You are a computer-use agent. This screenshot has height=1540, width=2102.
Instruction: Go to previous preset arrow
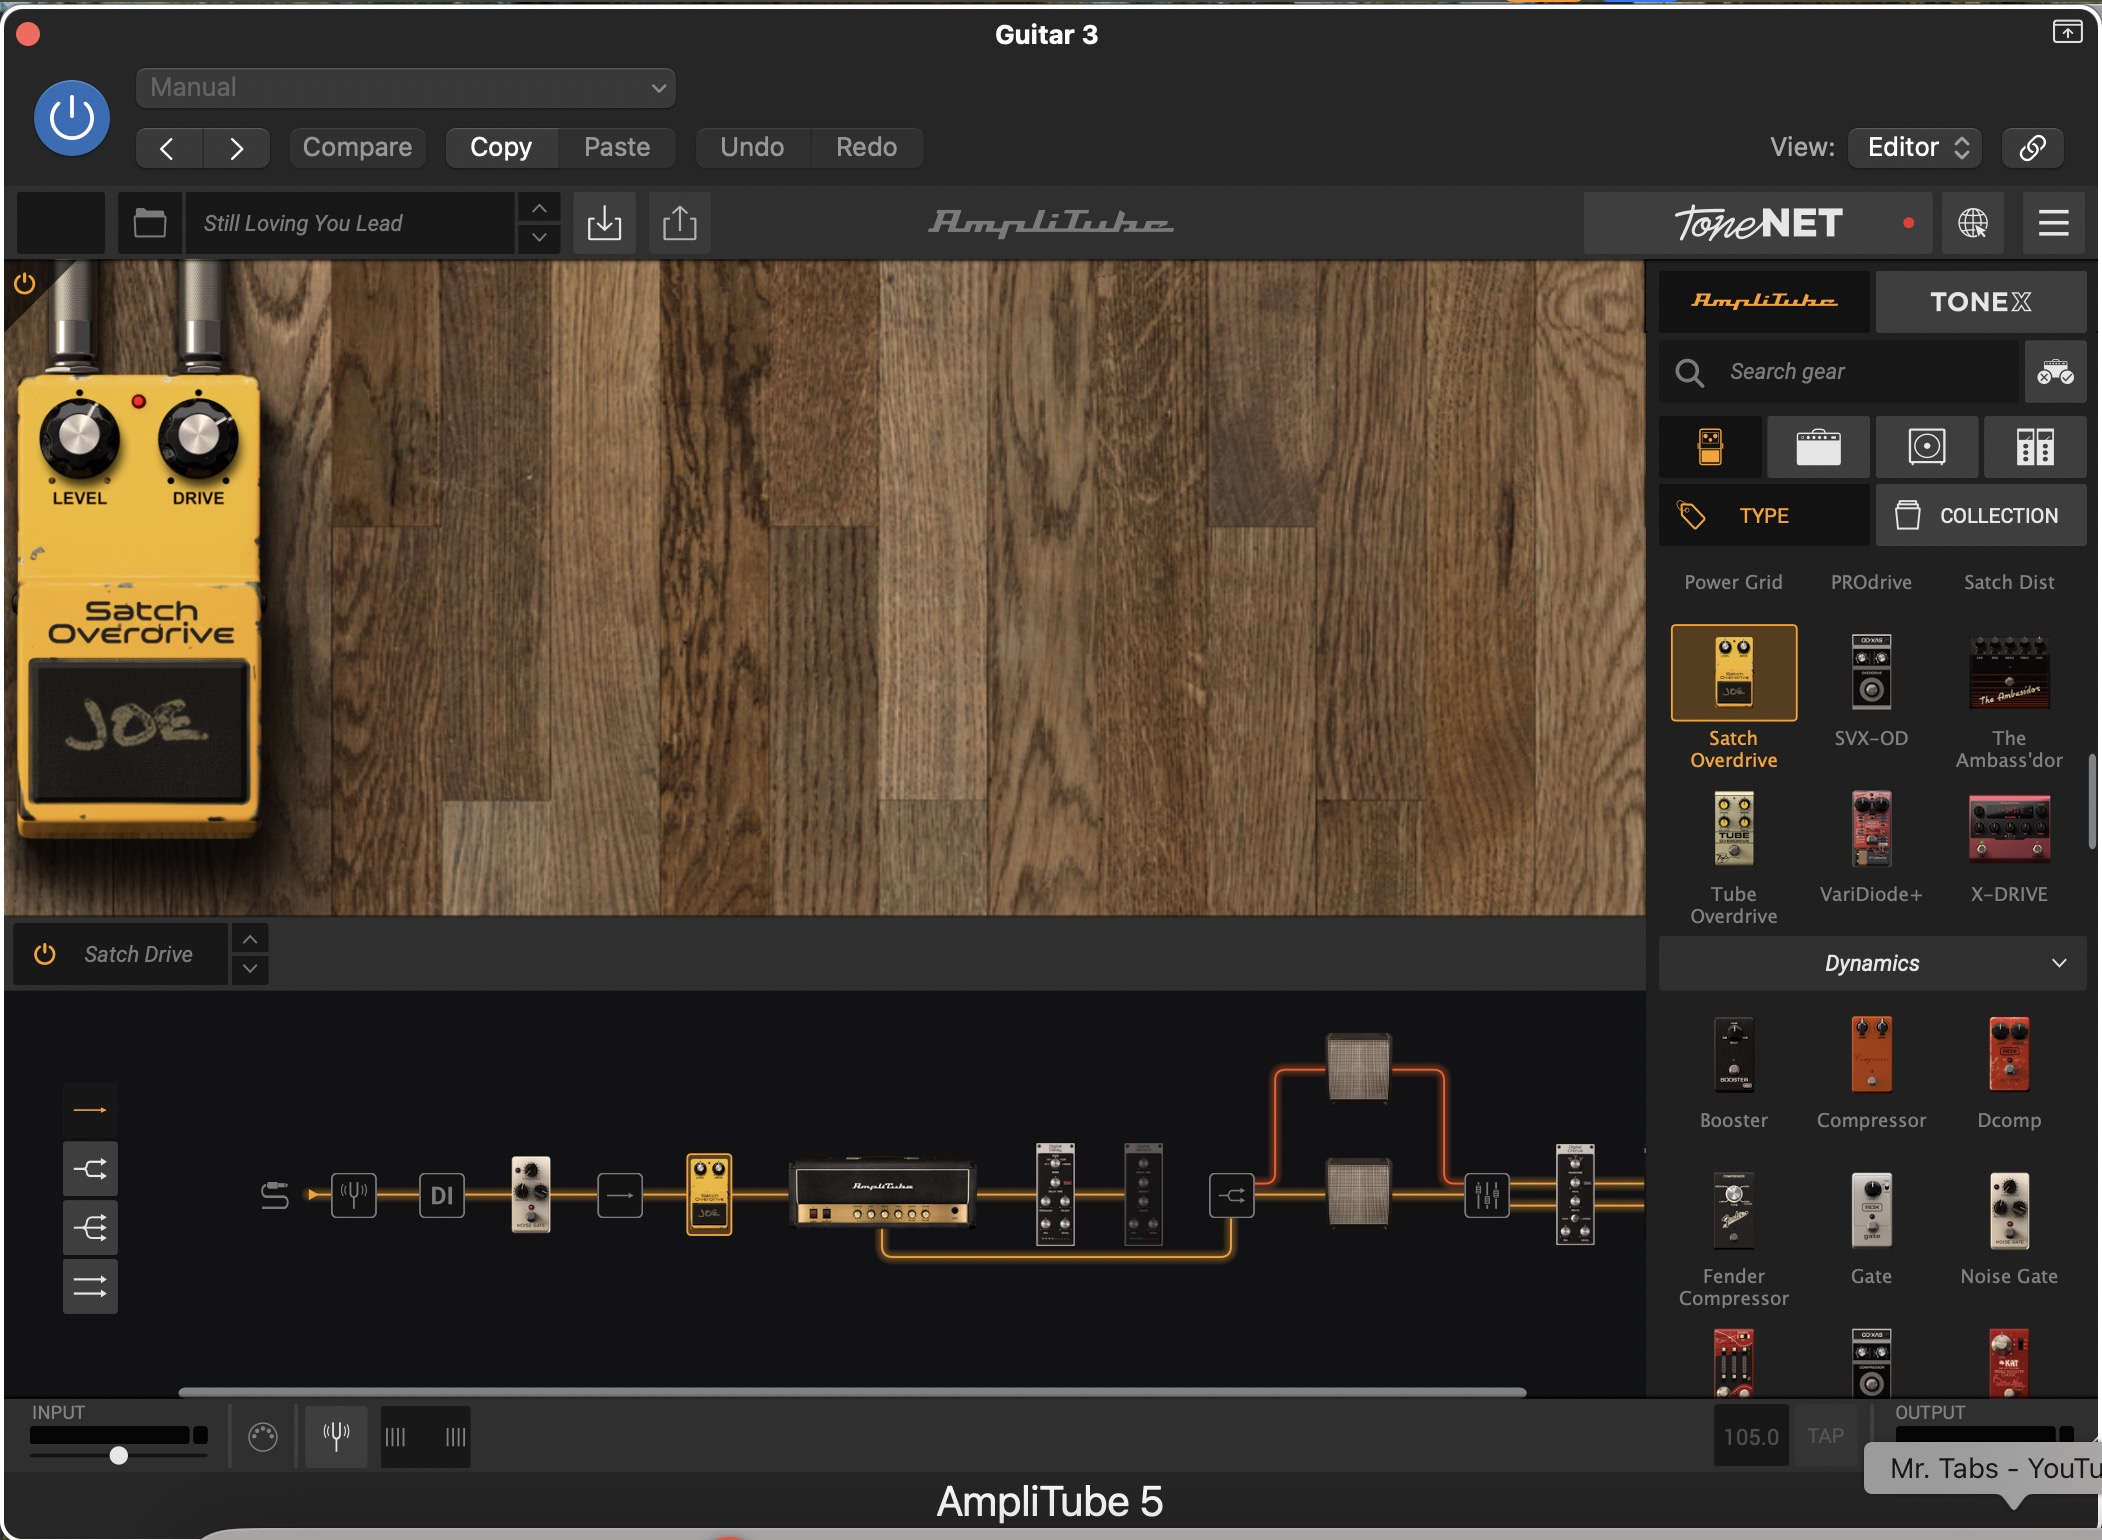tap(168, 148)
